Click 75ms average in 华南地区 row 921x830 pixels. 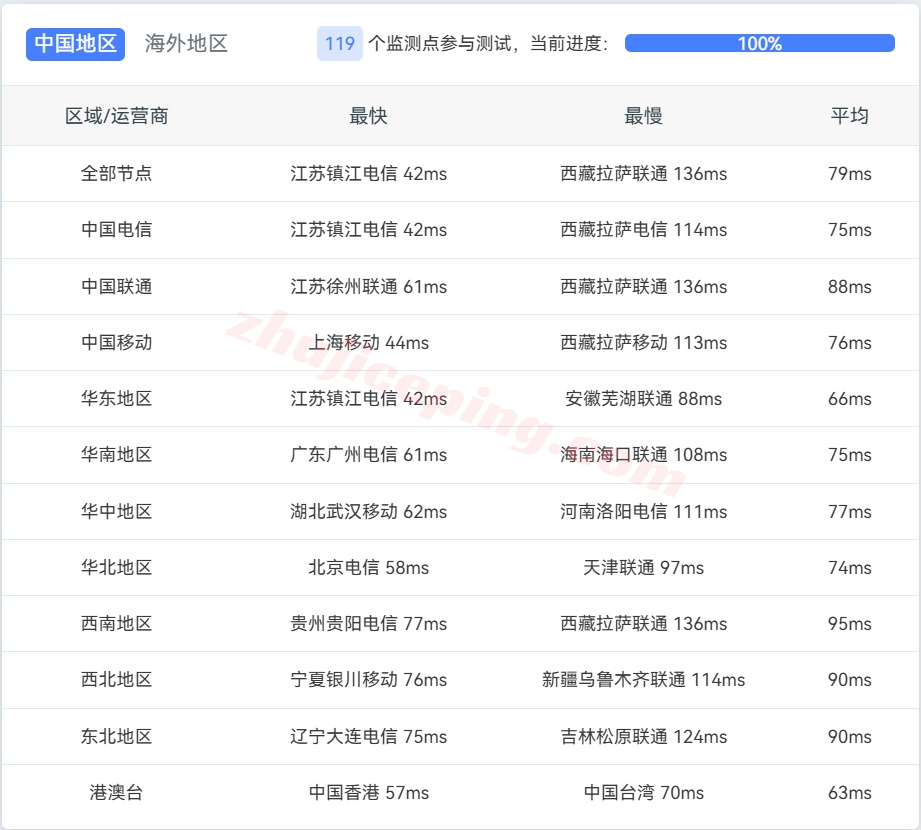click(x=849, y=455)
